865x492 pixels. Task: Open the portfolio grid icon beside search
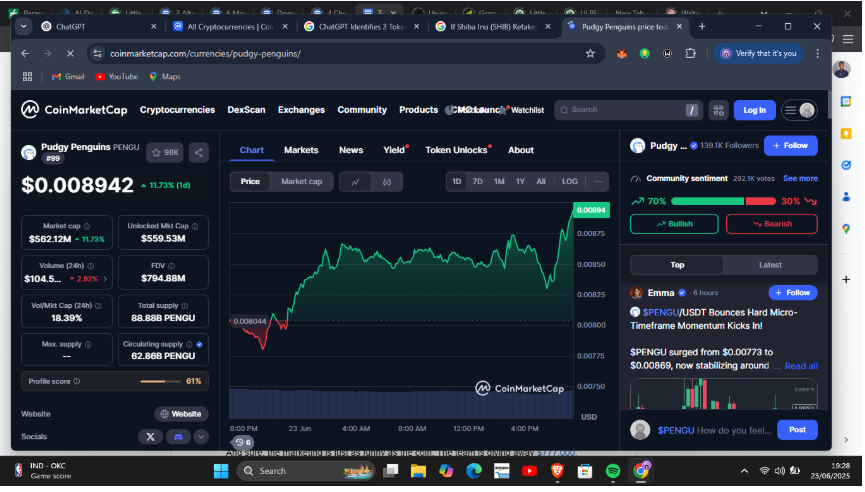pyautogui.click(x=718, y=110)
